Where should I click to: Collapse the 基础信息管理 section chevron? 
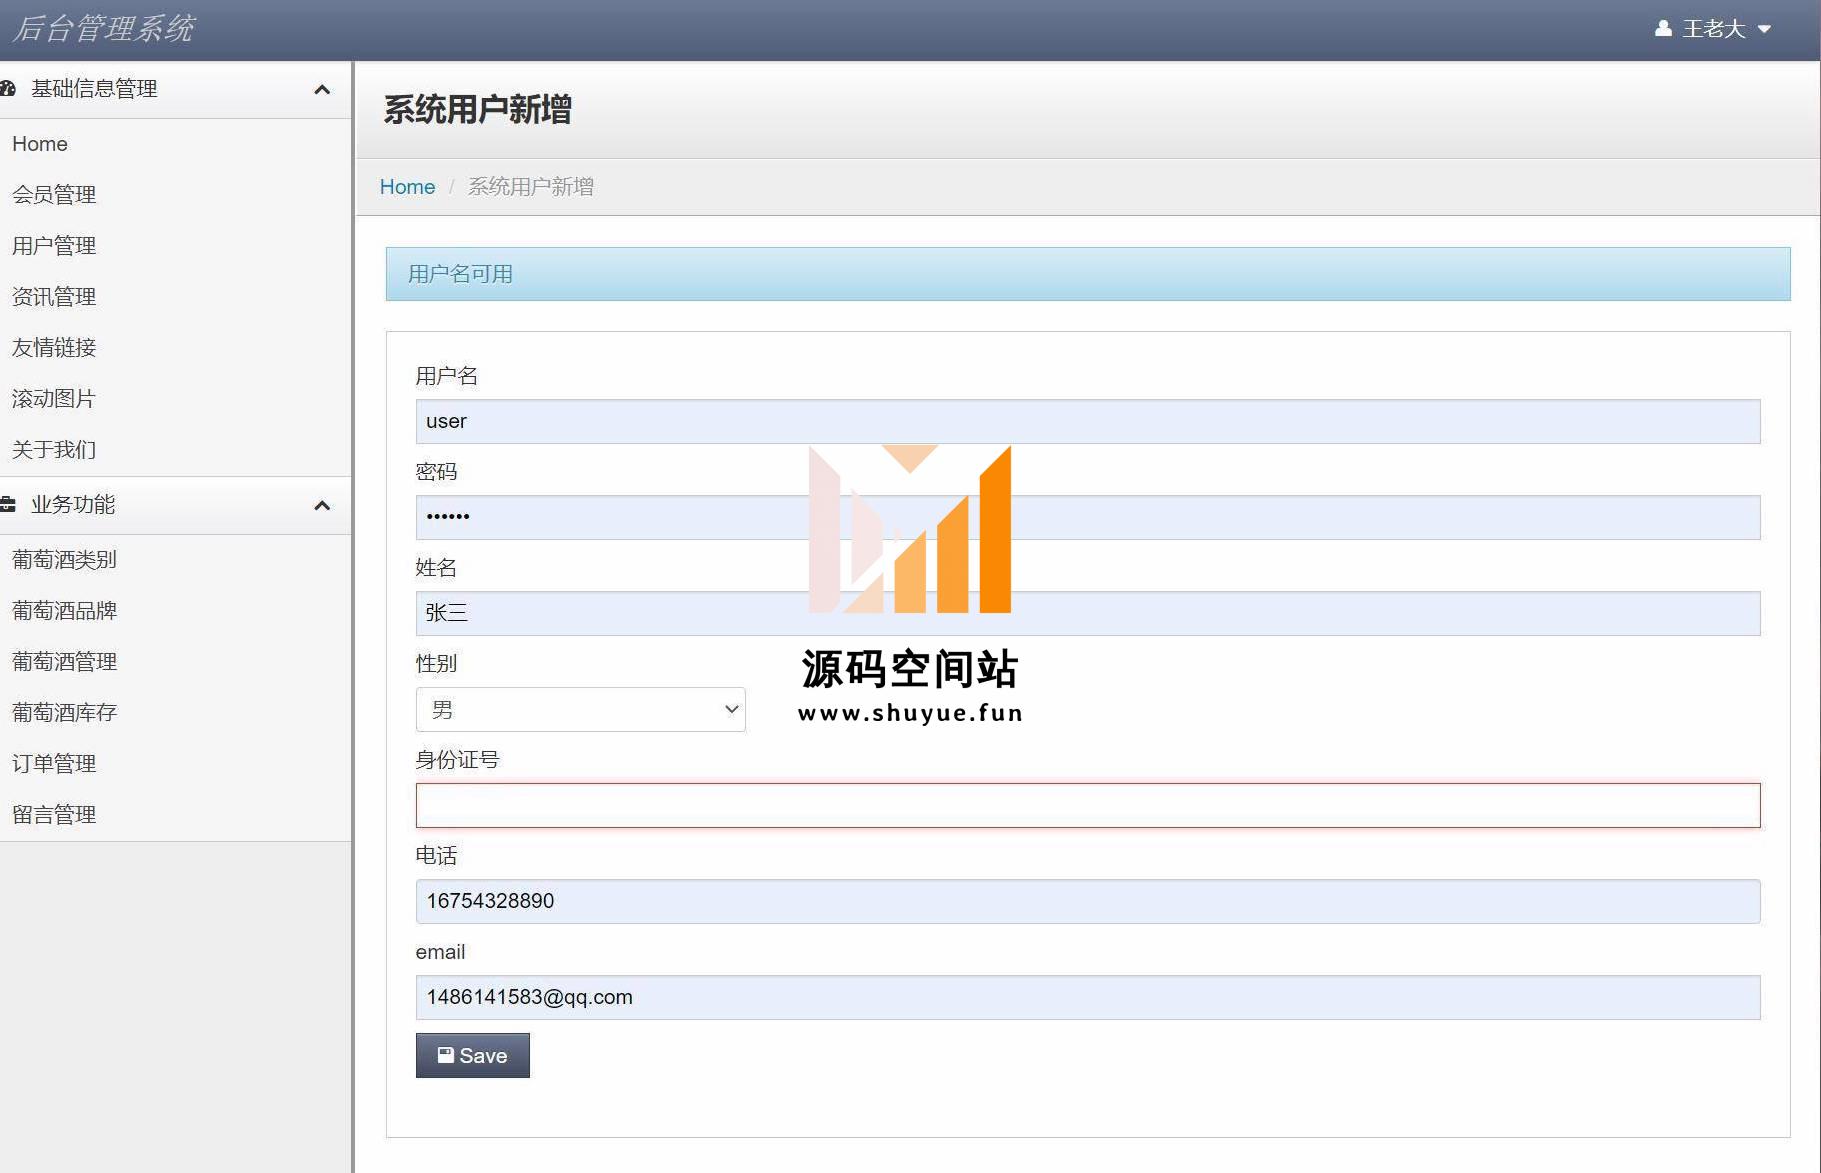click(x=322, y=90)
